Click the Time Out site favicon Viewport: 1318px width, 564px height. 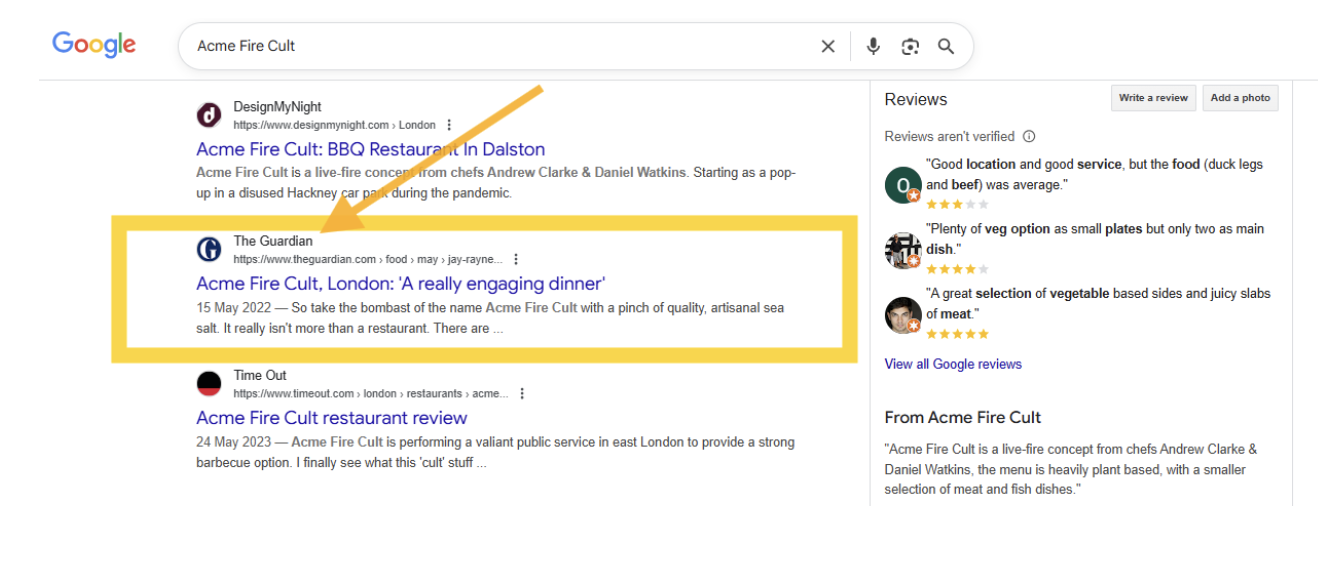(x=209, y=384)
